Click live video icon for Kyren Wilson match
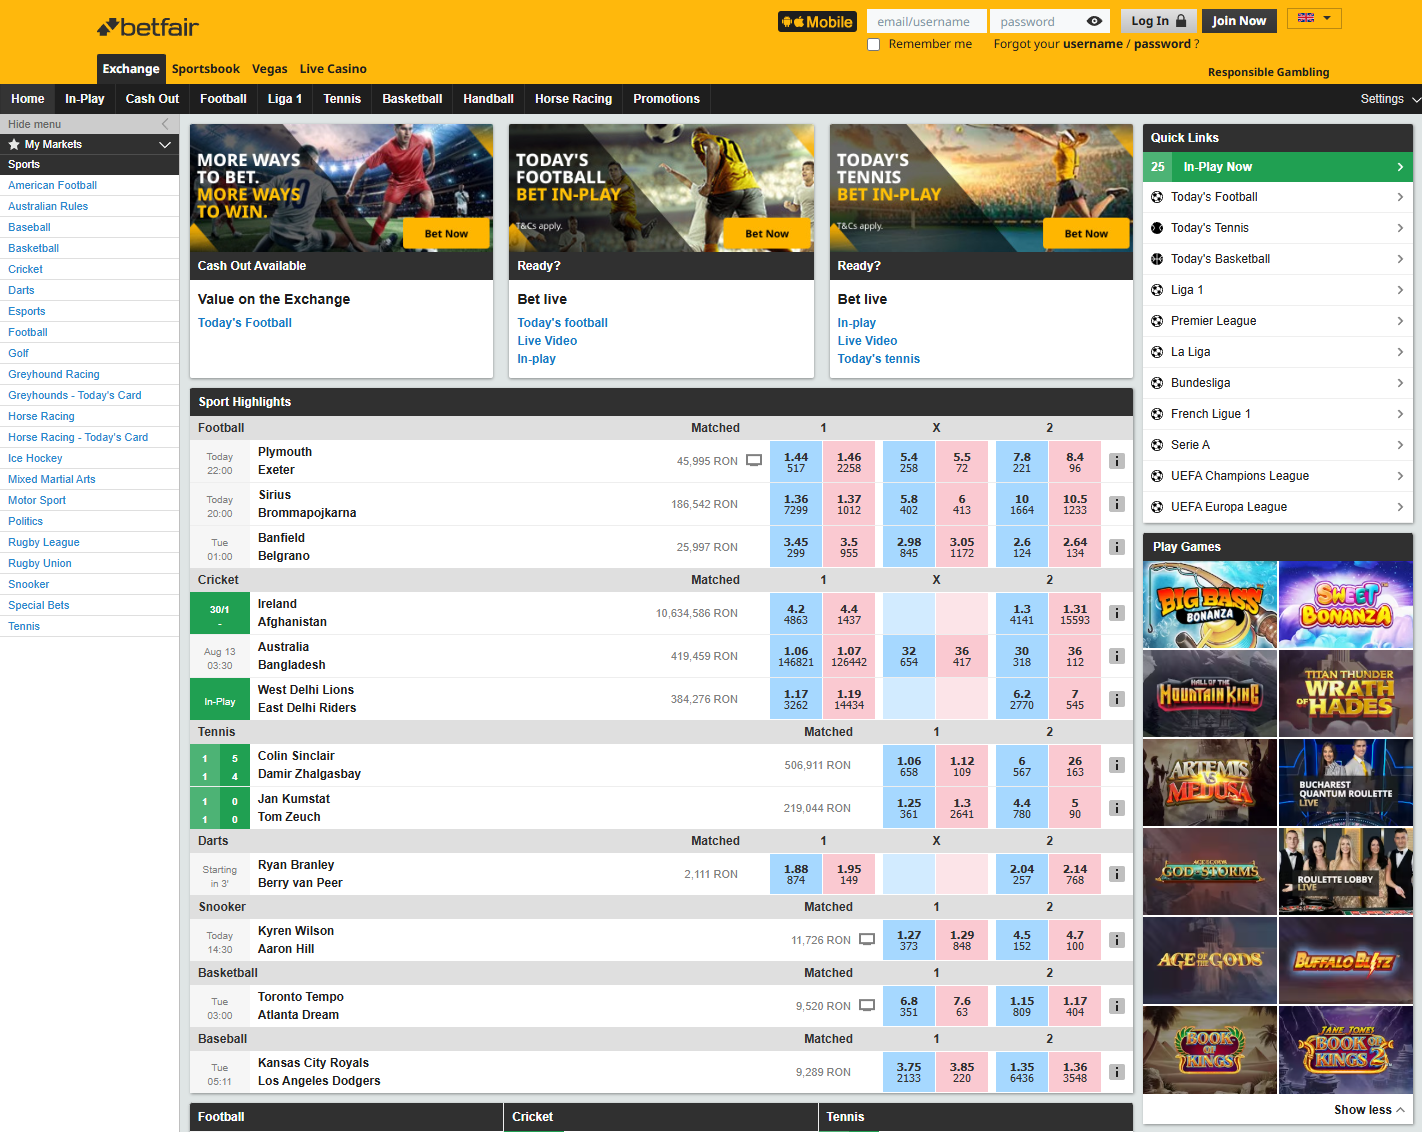This screenshot has height=1132, width=1422. pyautogui.click(x=867, y=940)
